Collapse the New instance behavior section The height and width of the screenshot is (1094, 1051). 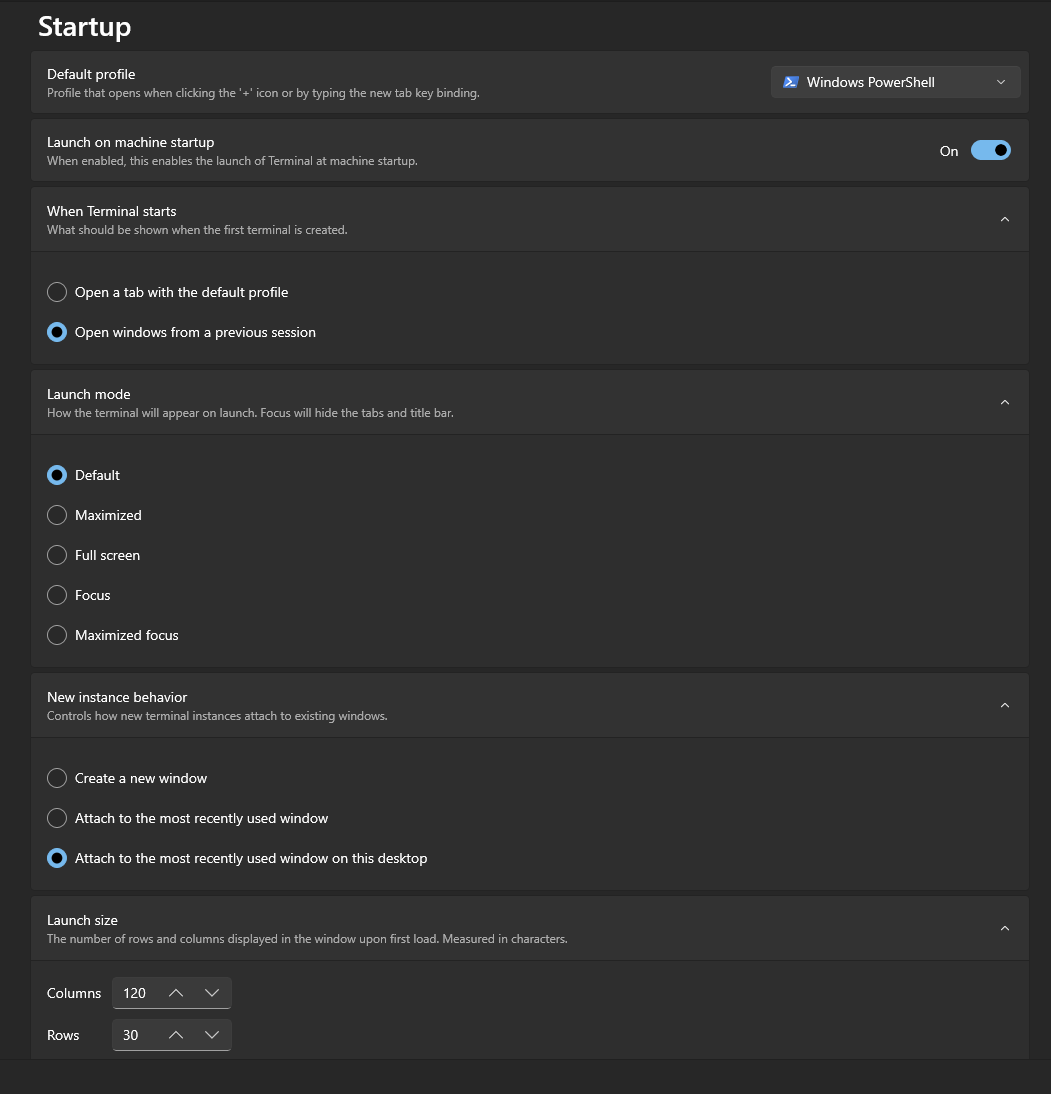1005,705
